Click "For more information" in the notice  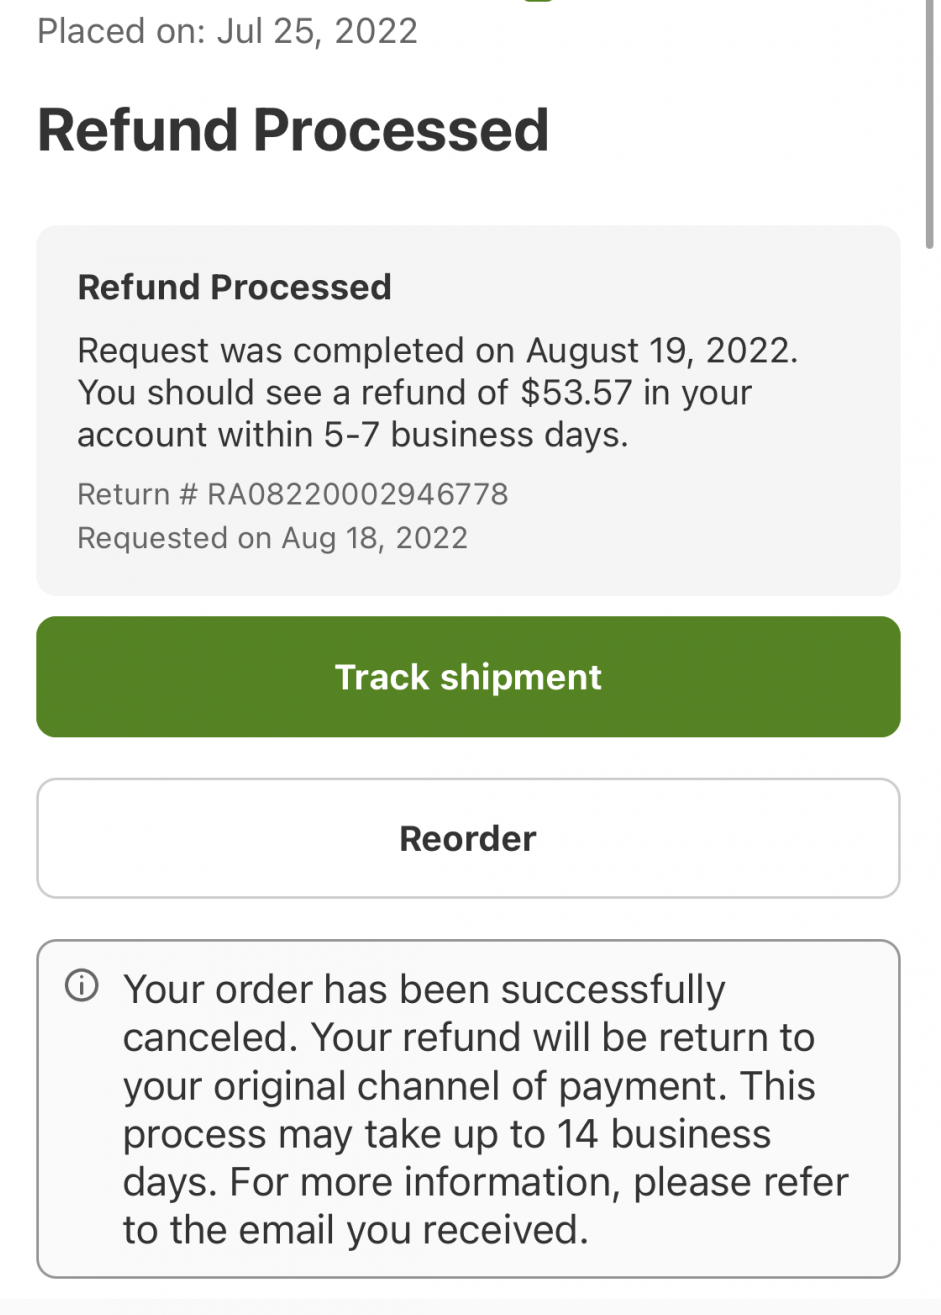(x=427, y=1182)
